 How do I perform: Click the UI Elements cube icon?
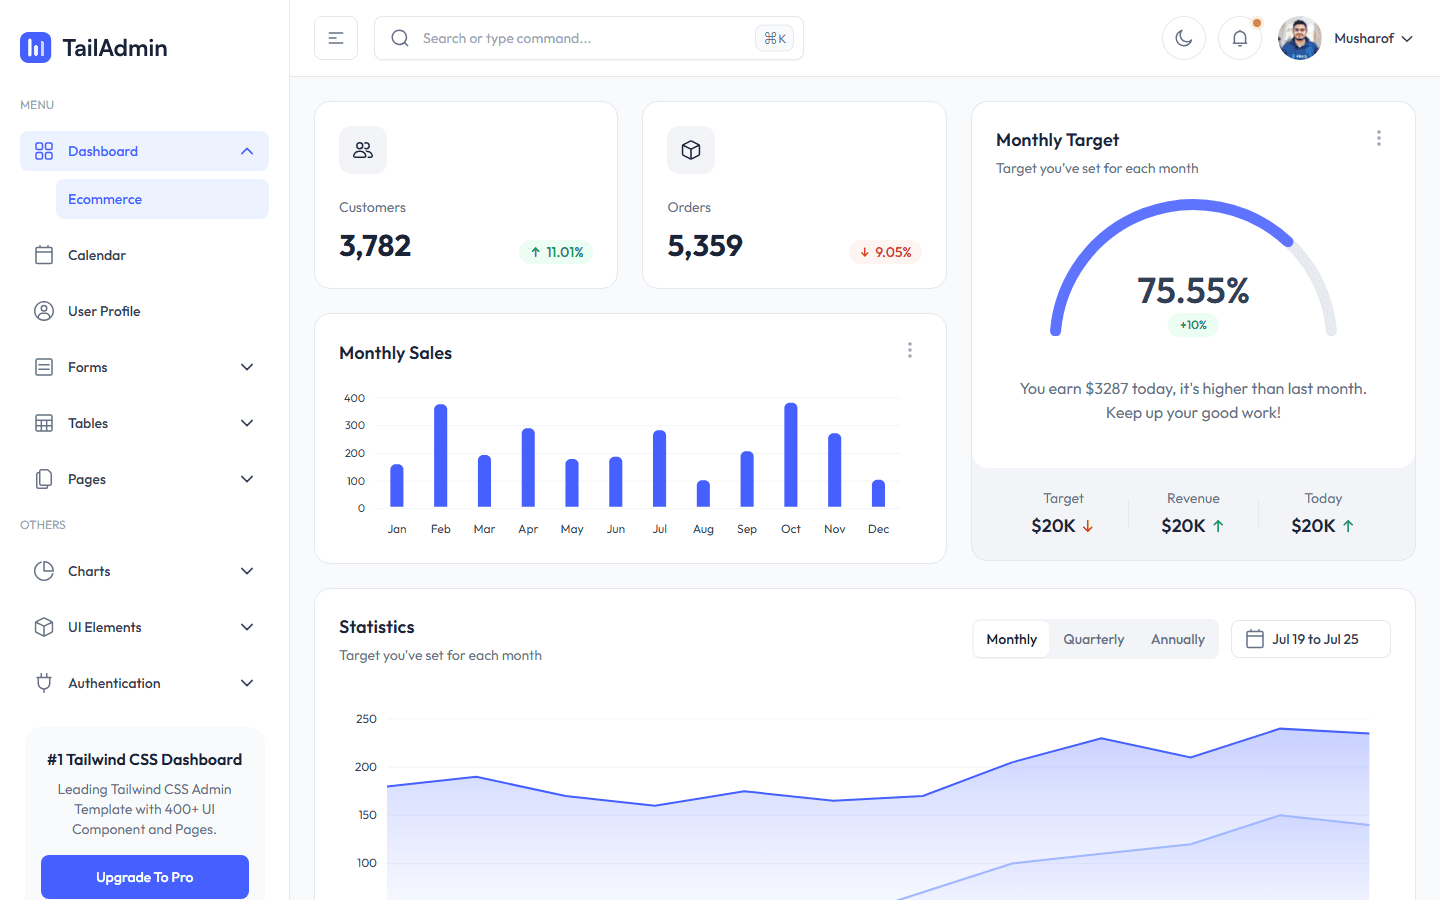(x=44, y=627)
